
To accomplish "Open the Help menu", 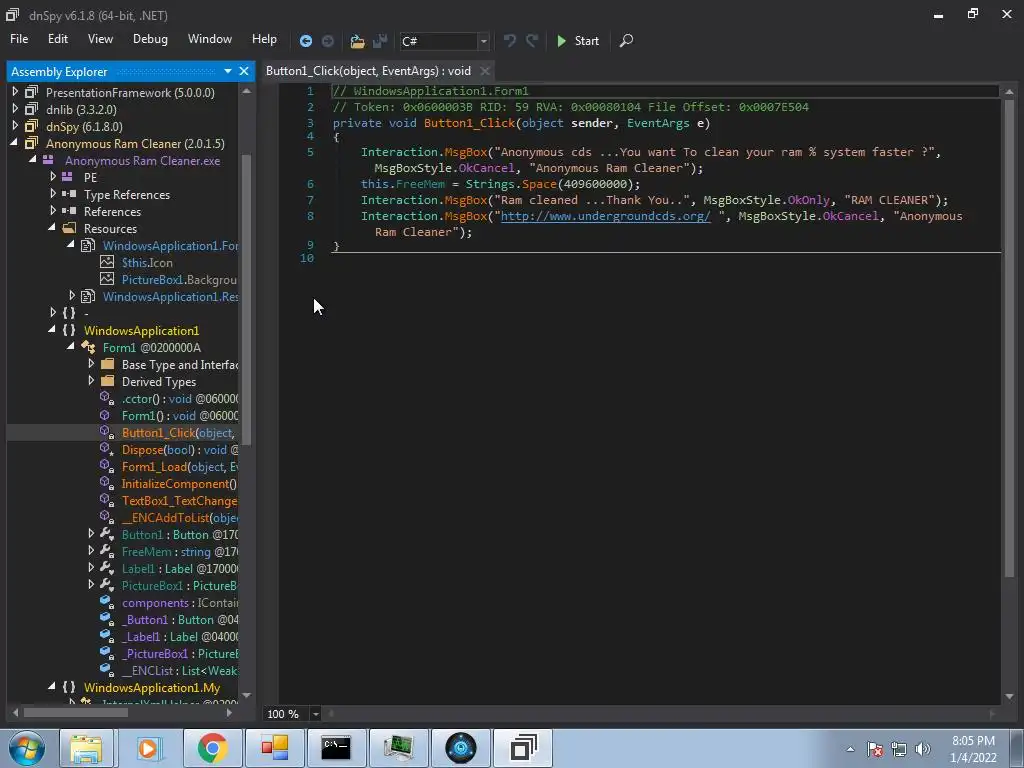I will point(264,39).
